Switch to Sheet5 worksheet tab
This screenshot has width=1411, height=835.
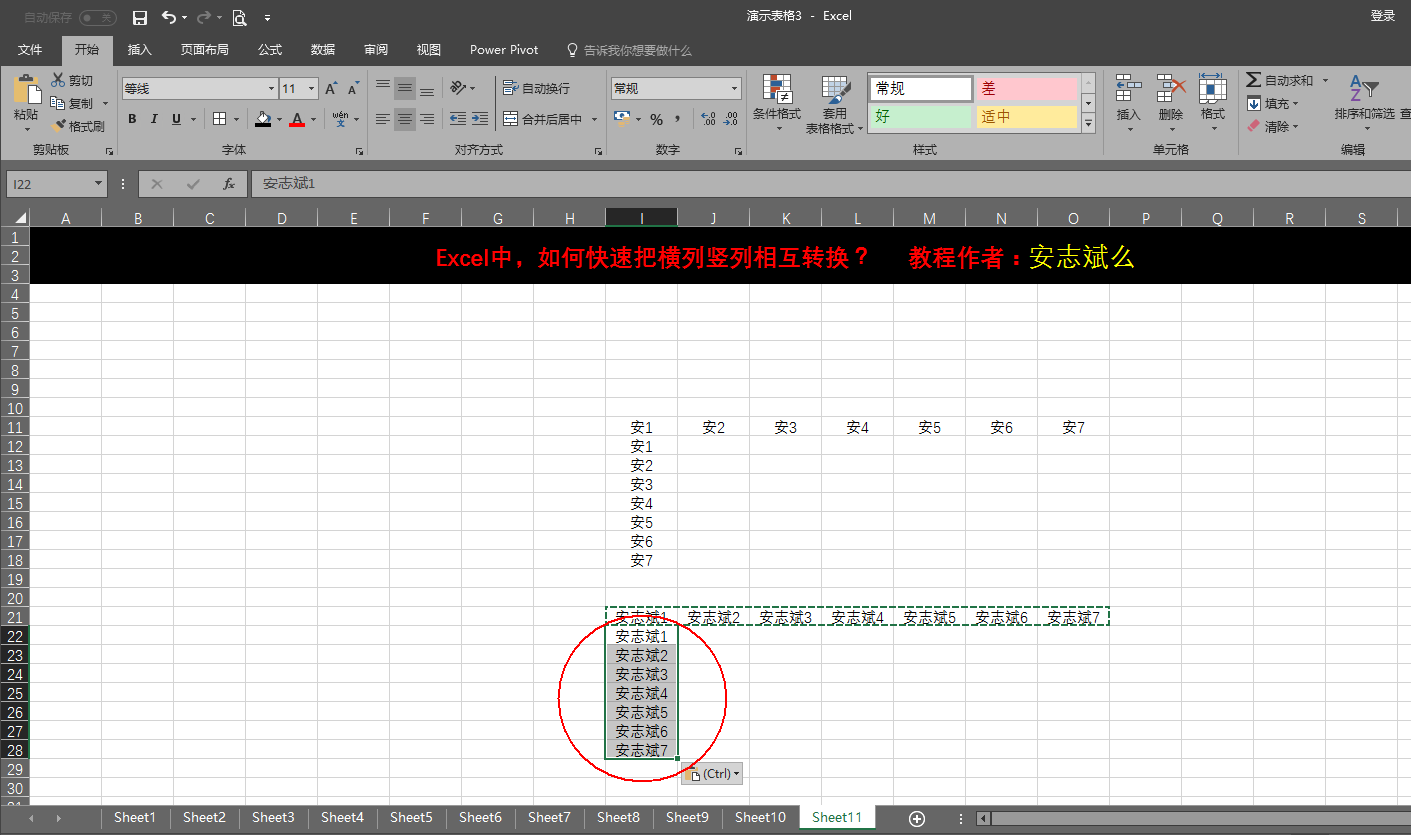[411, 817]
